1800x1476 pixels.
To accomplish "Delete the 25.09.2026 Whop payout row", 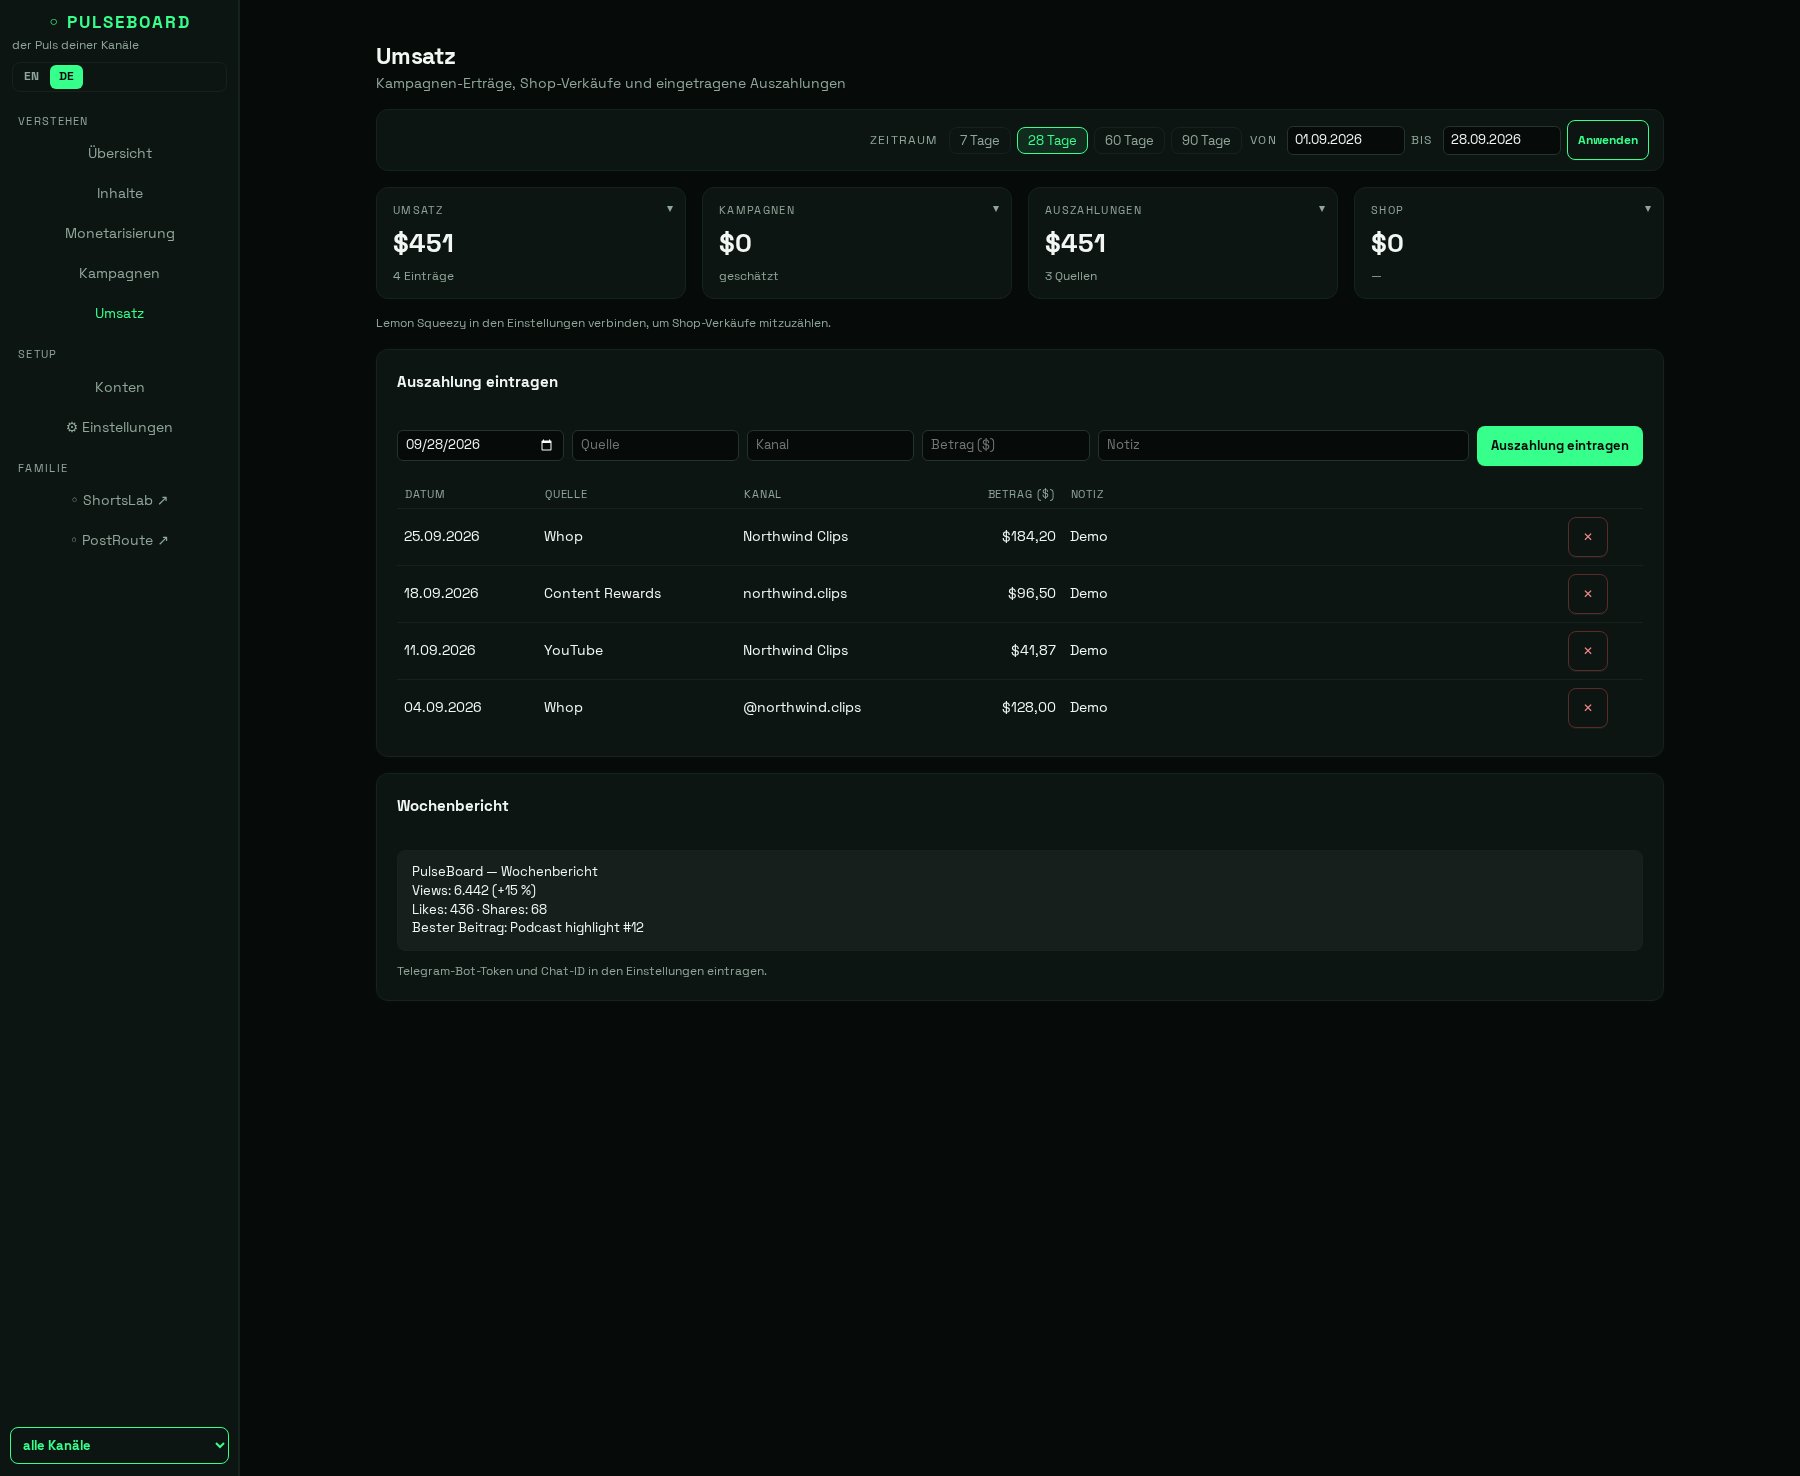I will pos(1587,537).
